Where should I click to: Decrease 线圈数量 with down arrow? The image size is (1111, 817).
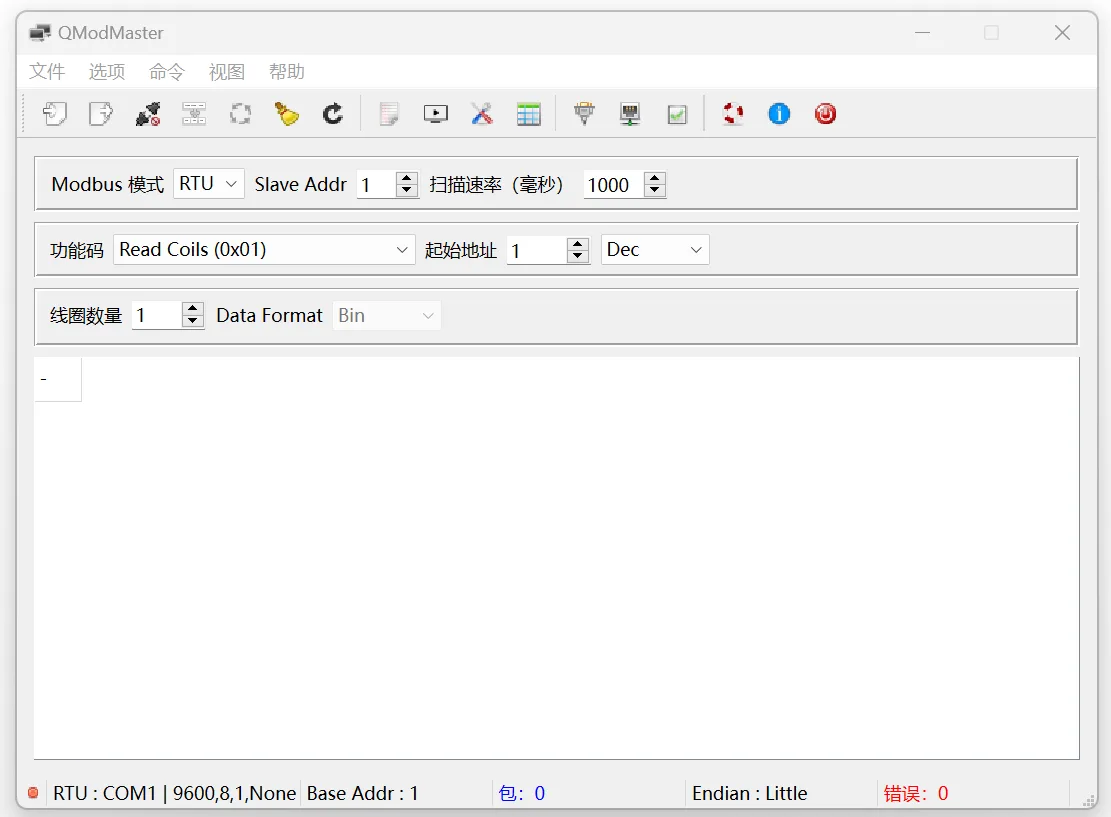pos(192,322)
